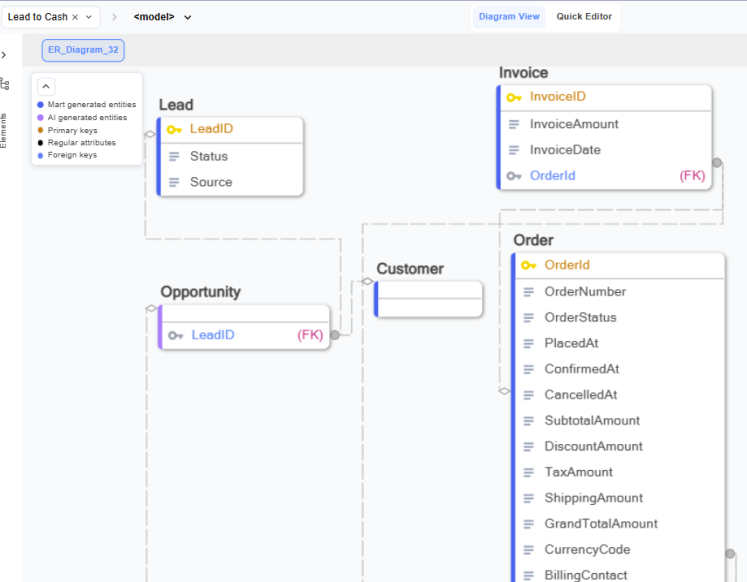
Task: Click Opportunity relationship connector dot
Action: (335, 335)
